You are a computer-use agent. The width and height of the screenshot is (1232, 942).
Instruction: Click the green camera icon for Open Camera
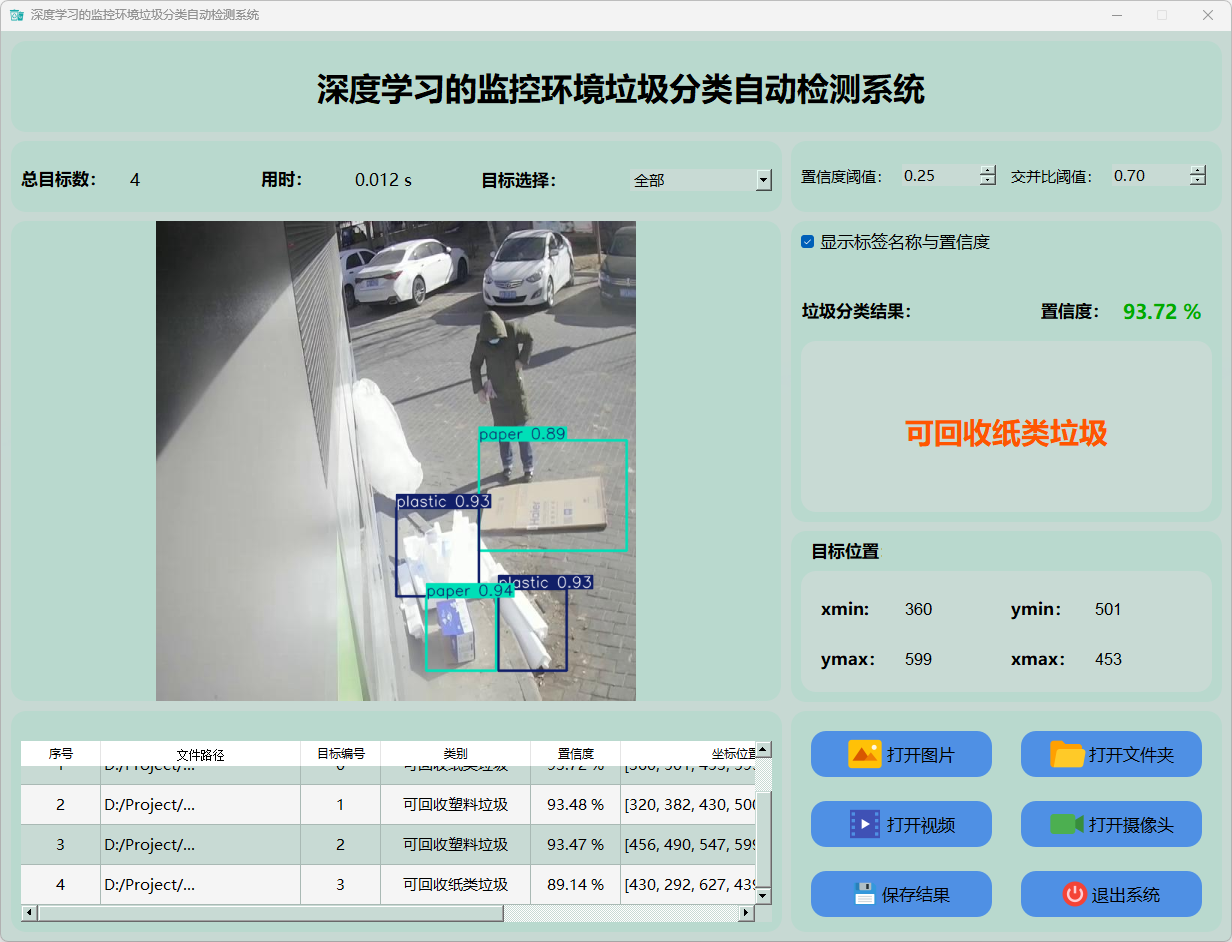point(1067,824)
